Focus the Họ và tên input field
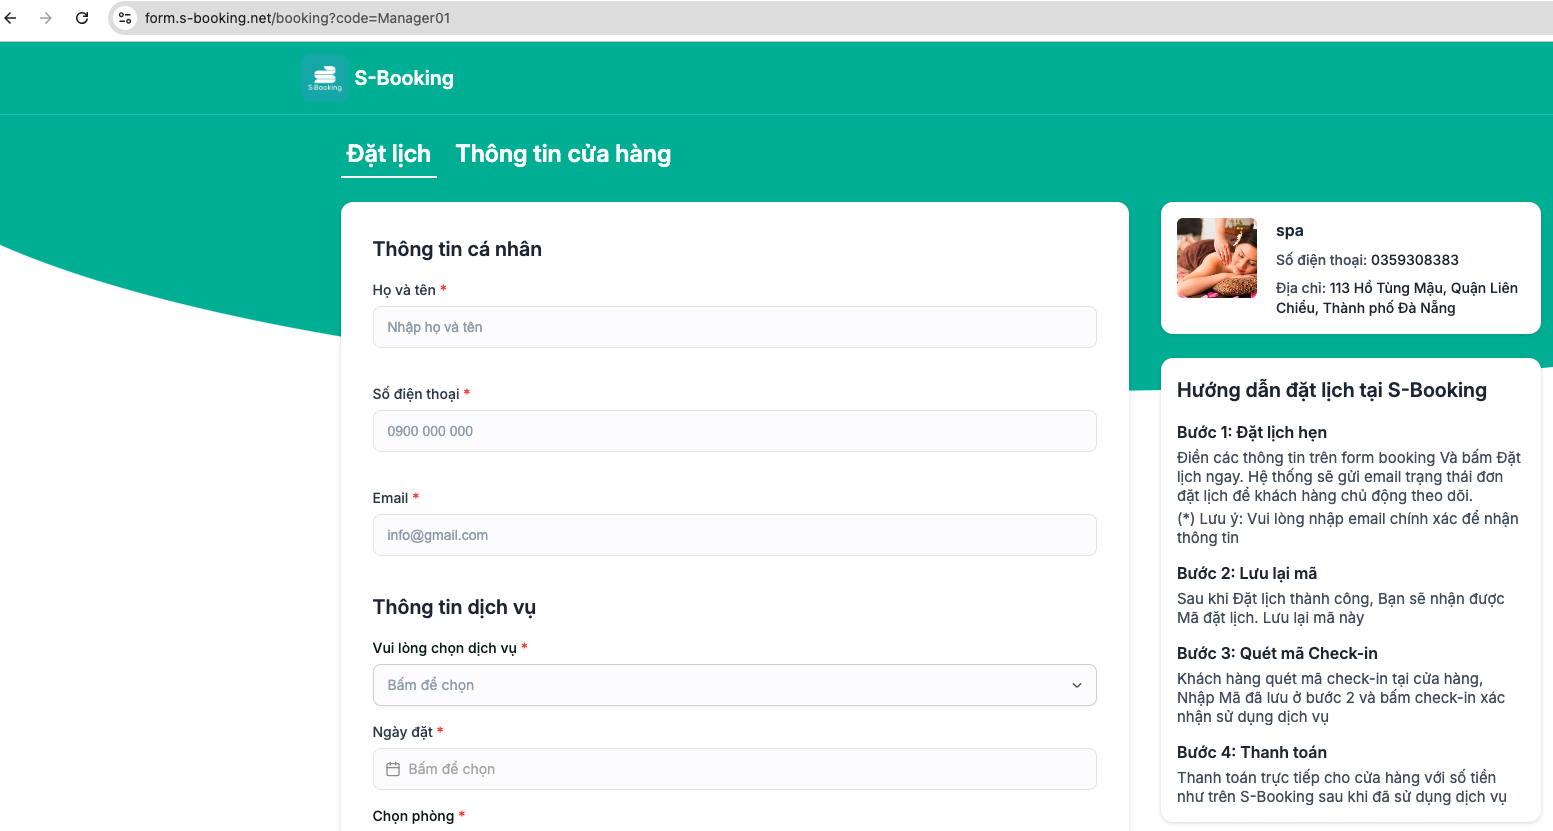This screenshot has width=1553, height=831. (x=734, y=327)
